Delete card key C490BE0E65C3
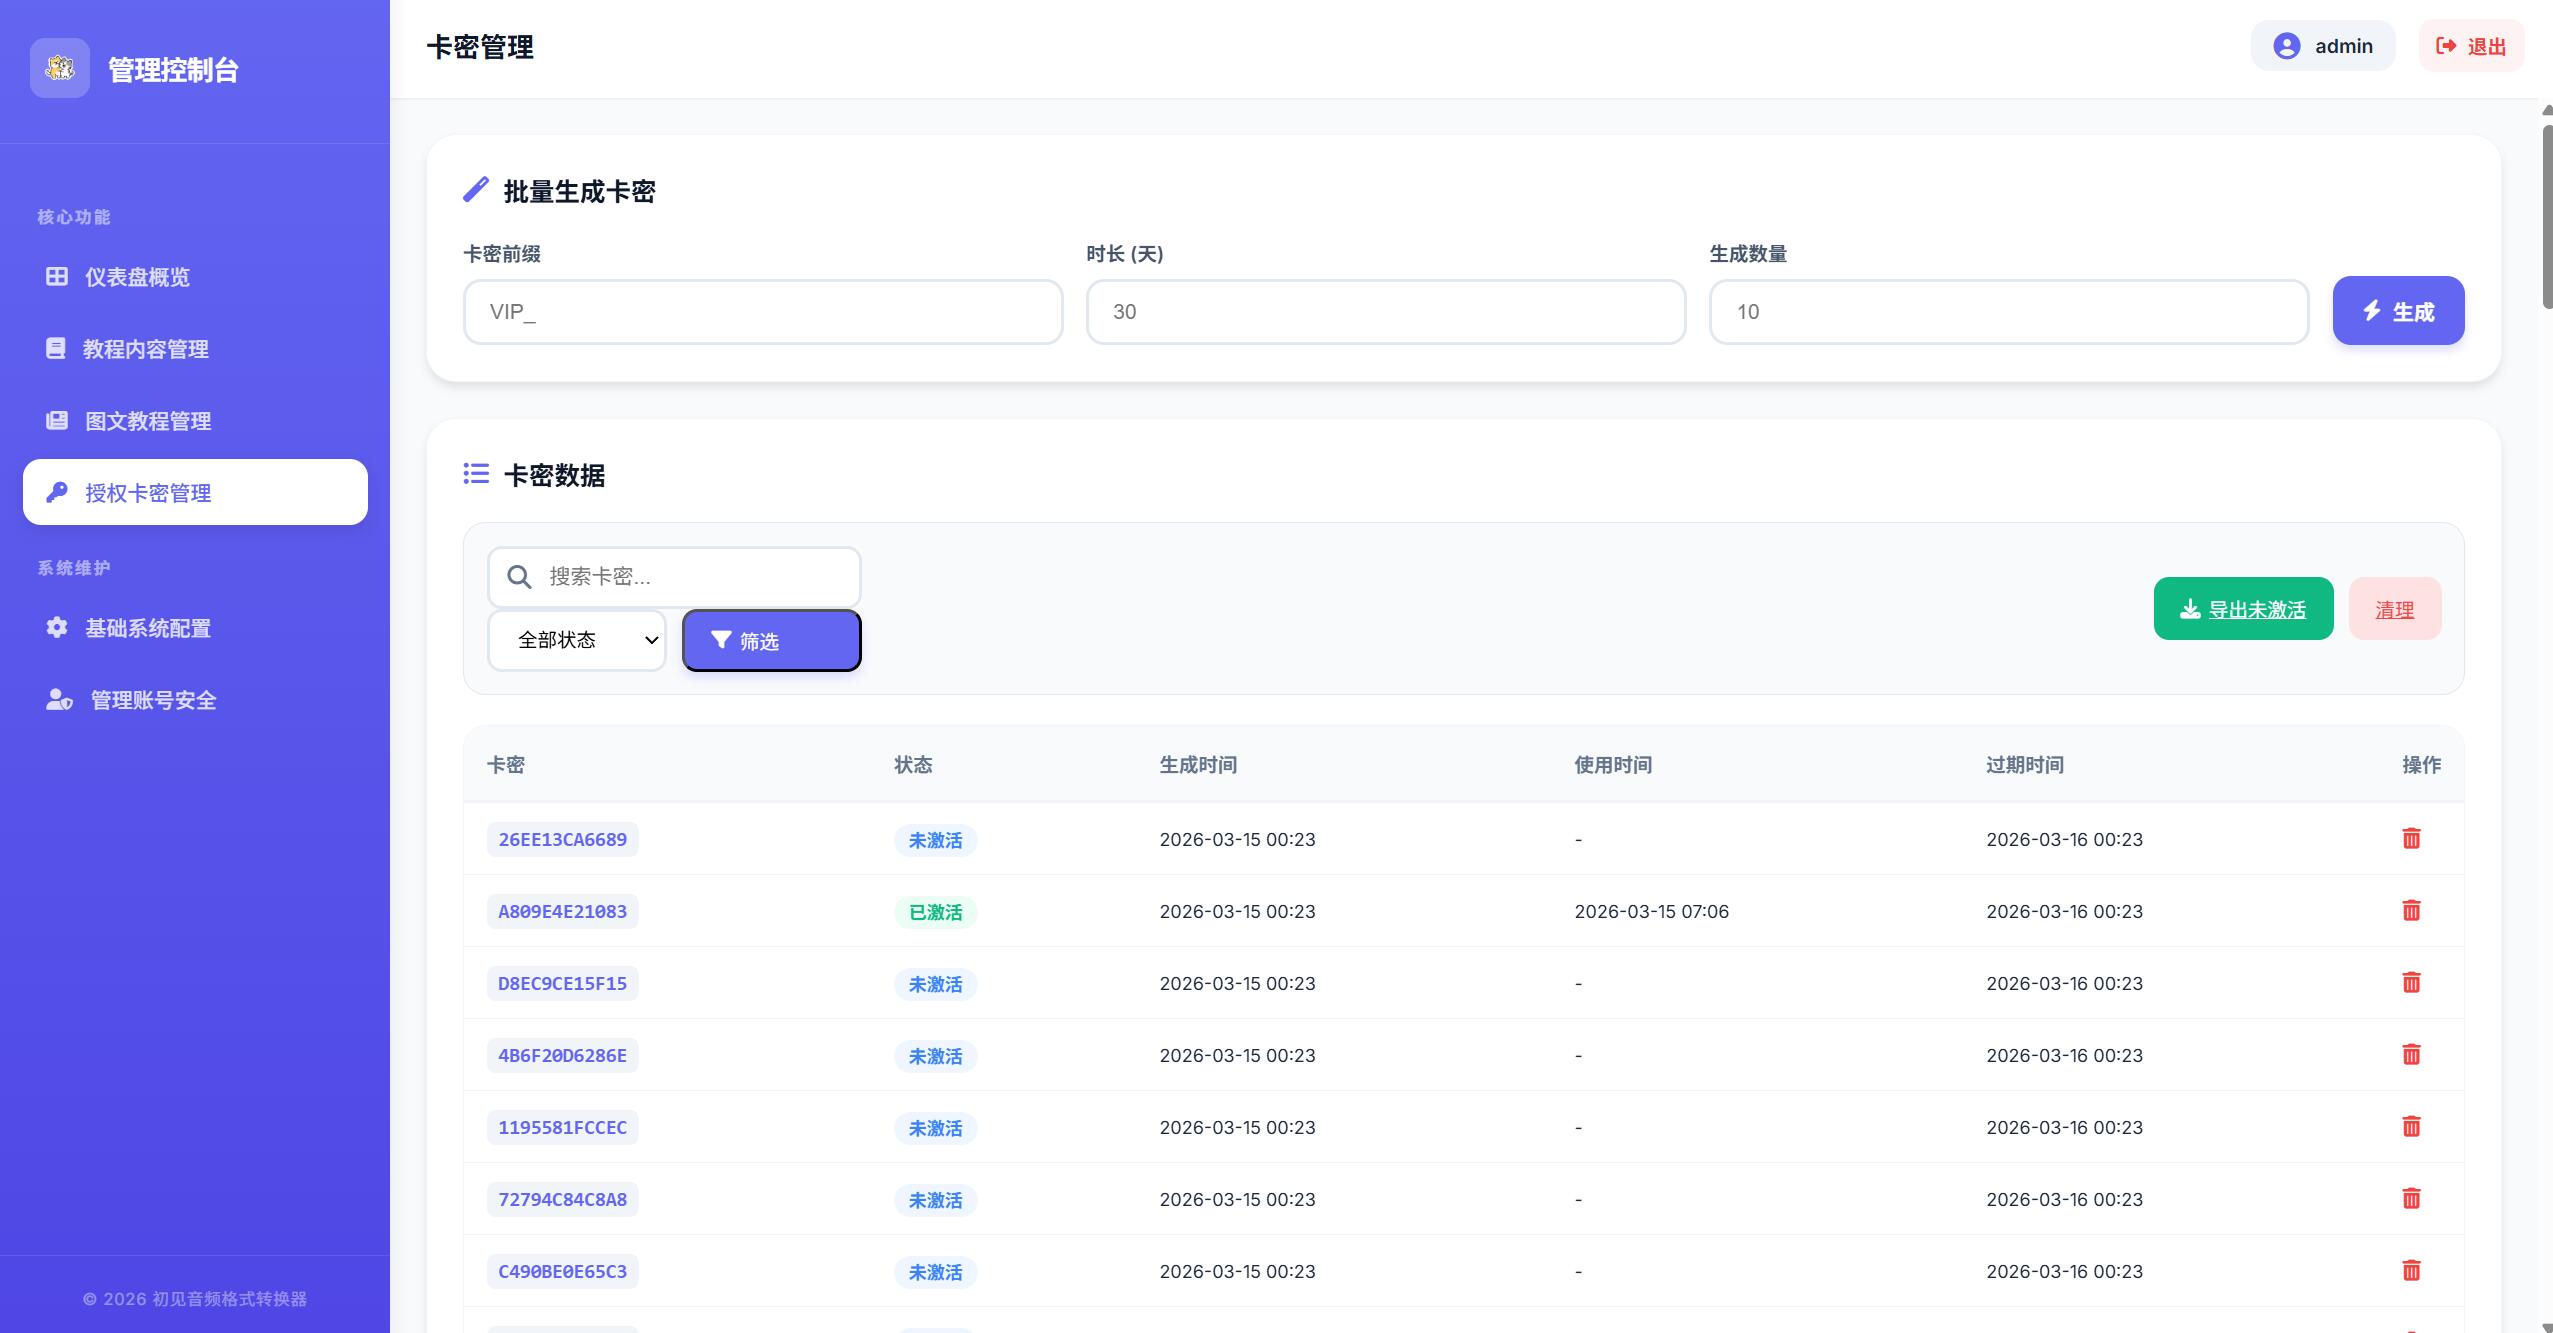 click(x=2411, y=1270)
